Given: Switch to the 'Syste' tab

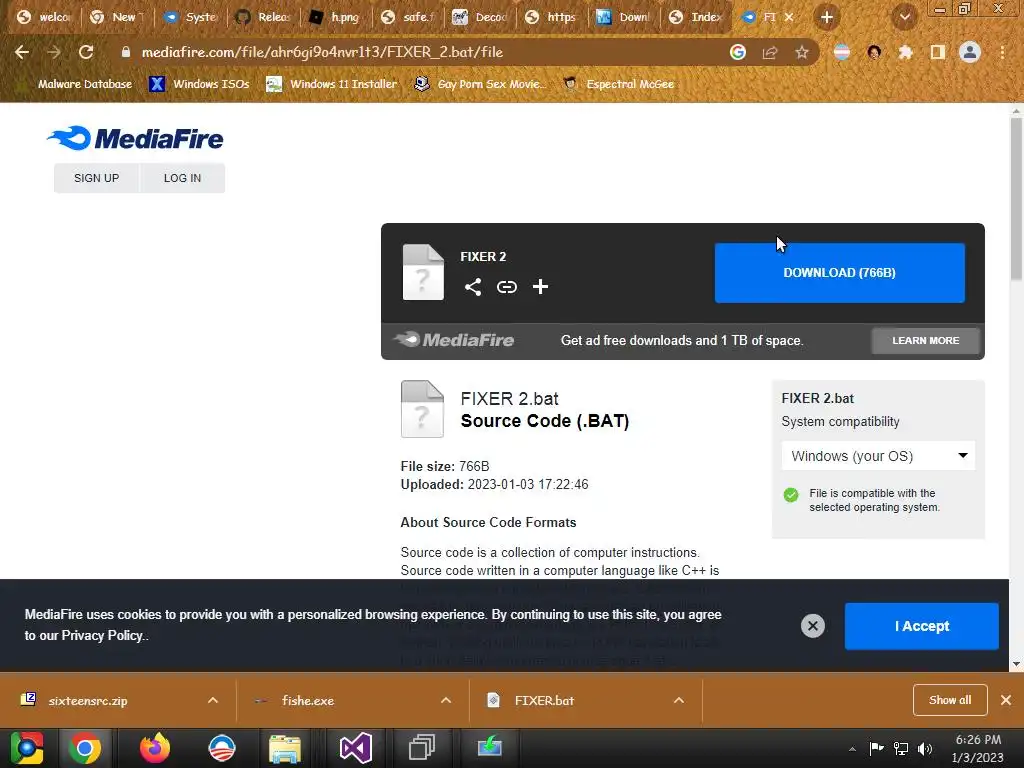Looking at the screenshot, I should pyautogui.click(x=191, y=17).
